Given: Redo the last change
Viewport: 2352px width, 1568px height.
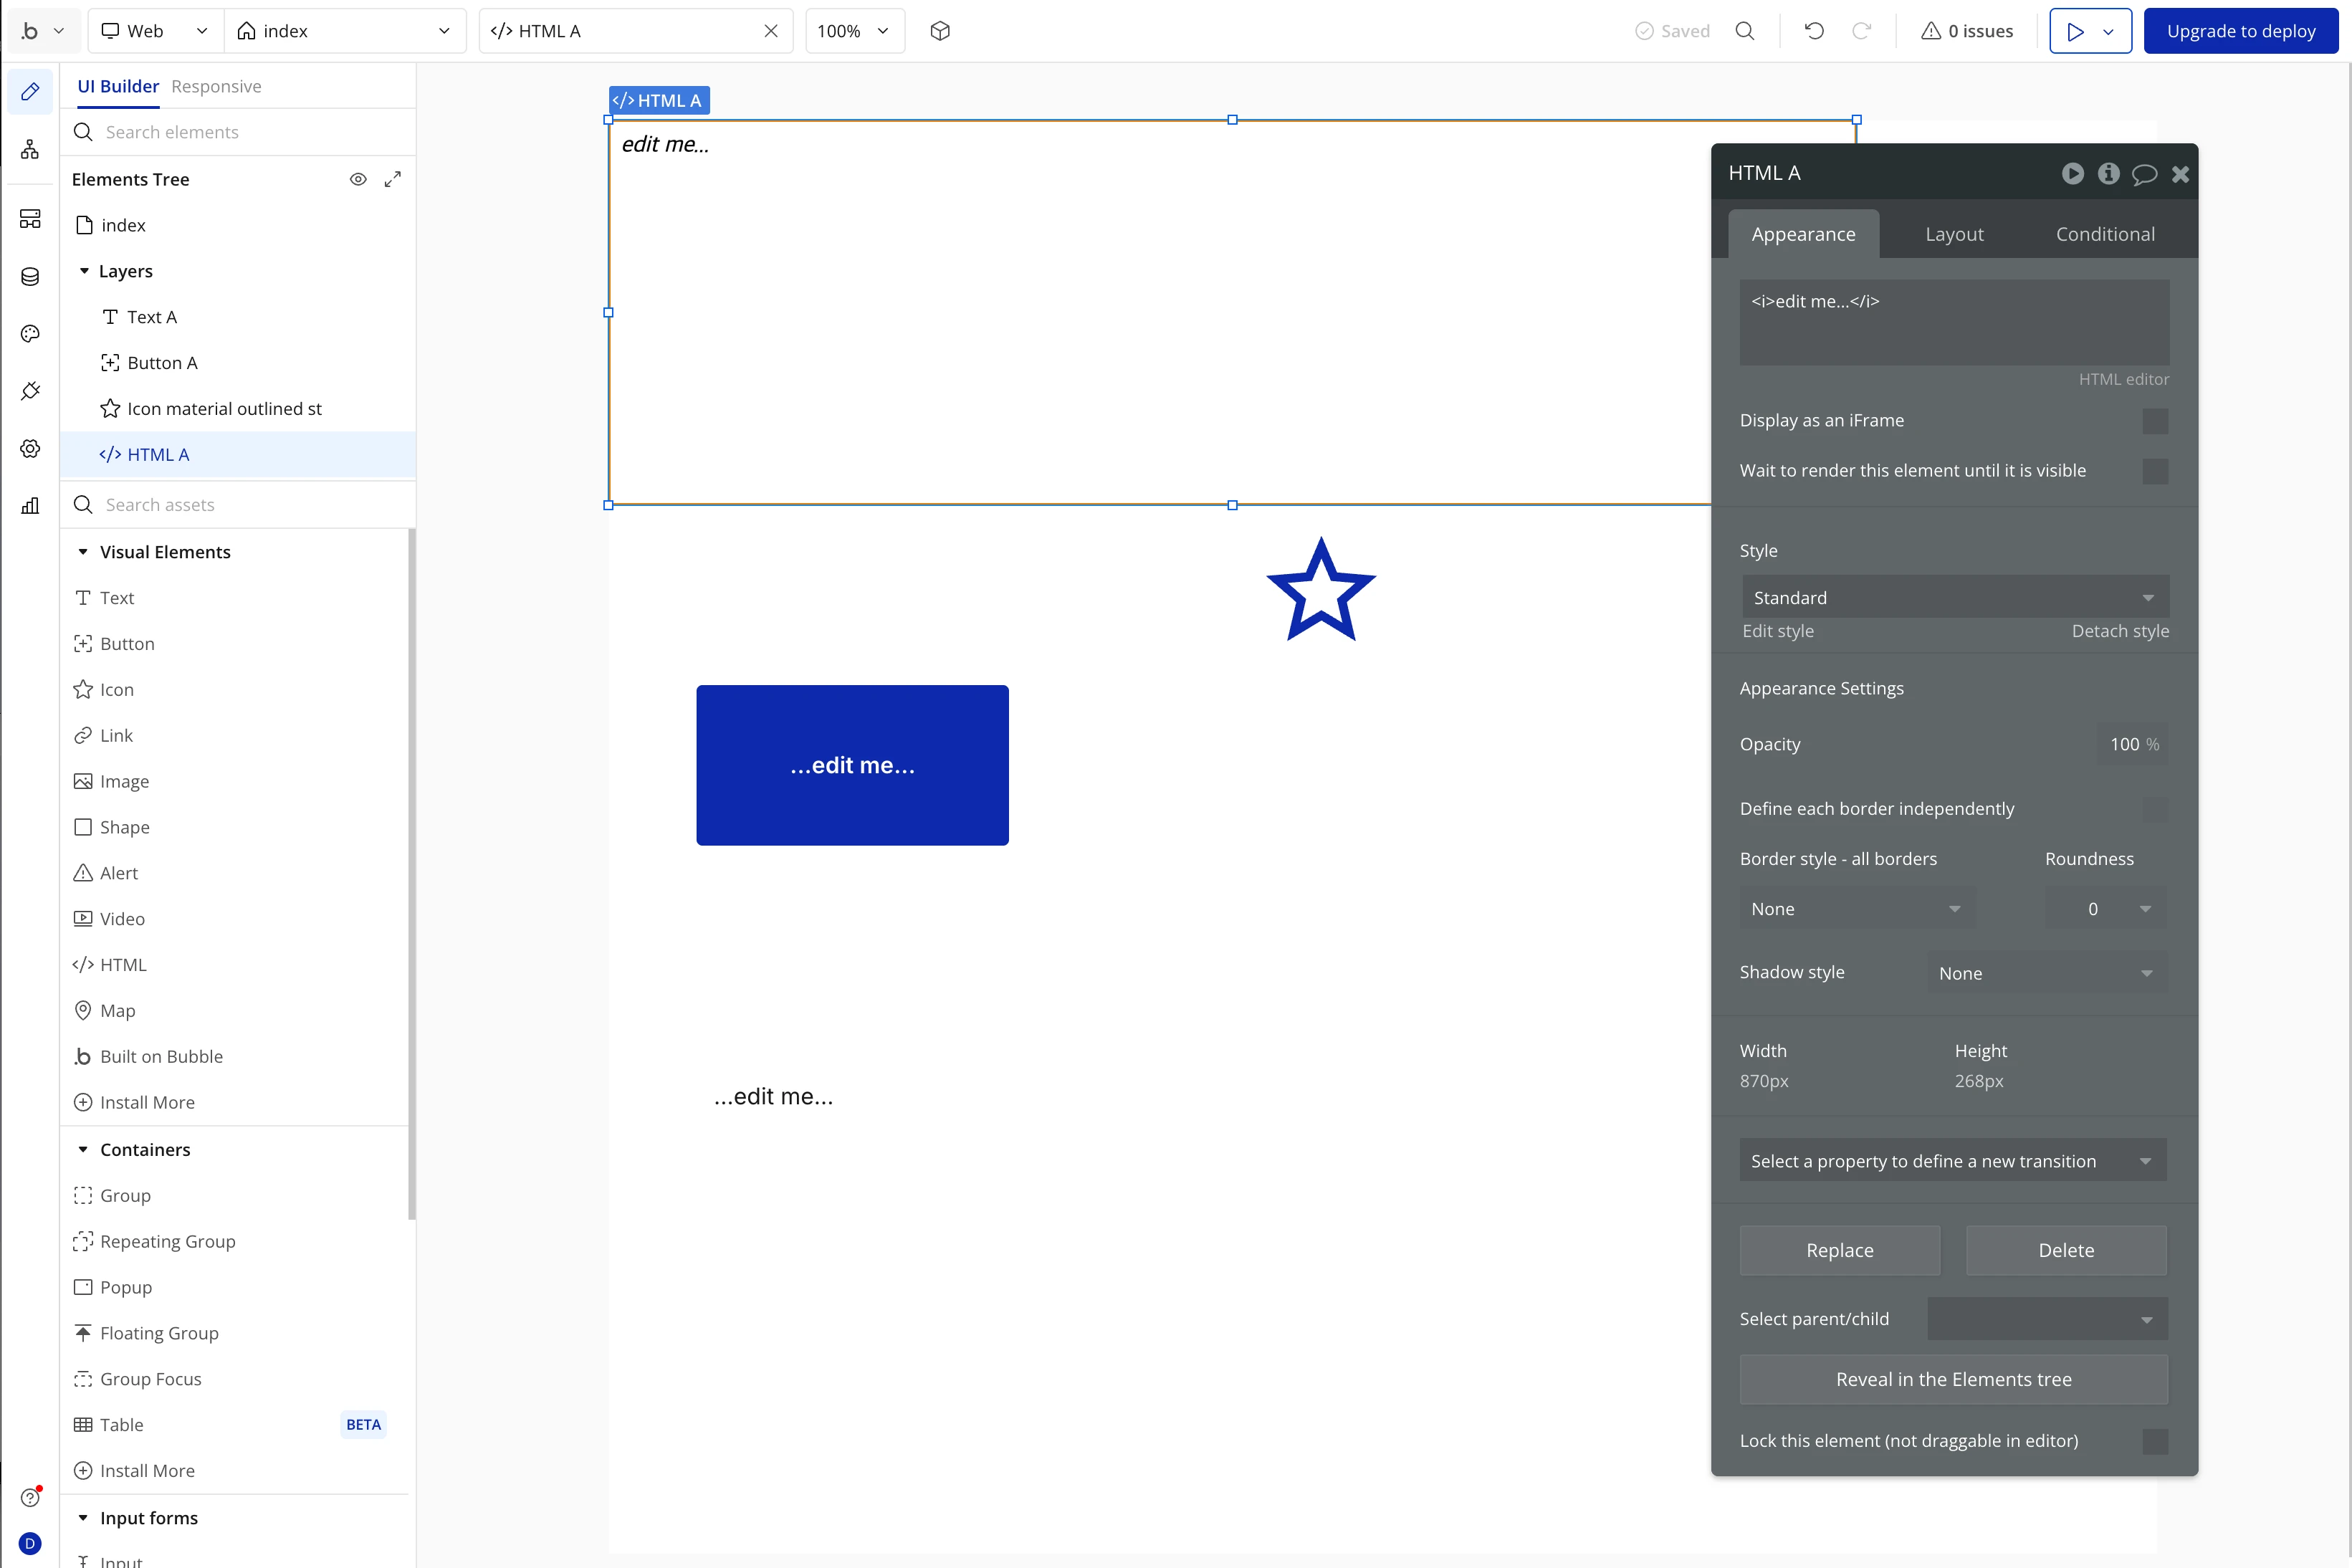Looking at the screenshot, I should click(x=1861, y=31).
